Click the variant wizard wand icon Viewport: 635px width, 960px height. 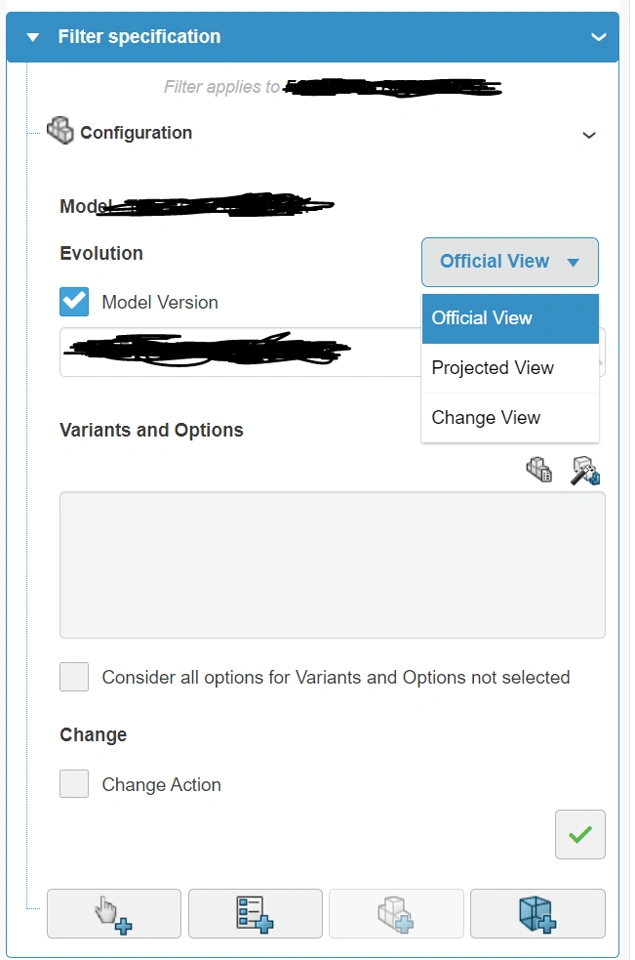pos(585,470)
